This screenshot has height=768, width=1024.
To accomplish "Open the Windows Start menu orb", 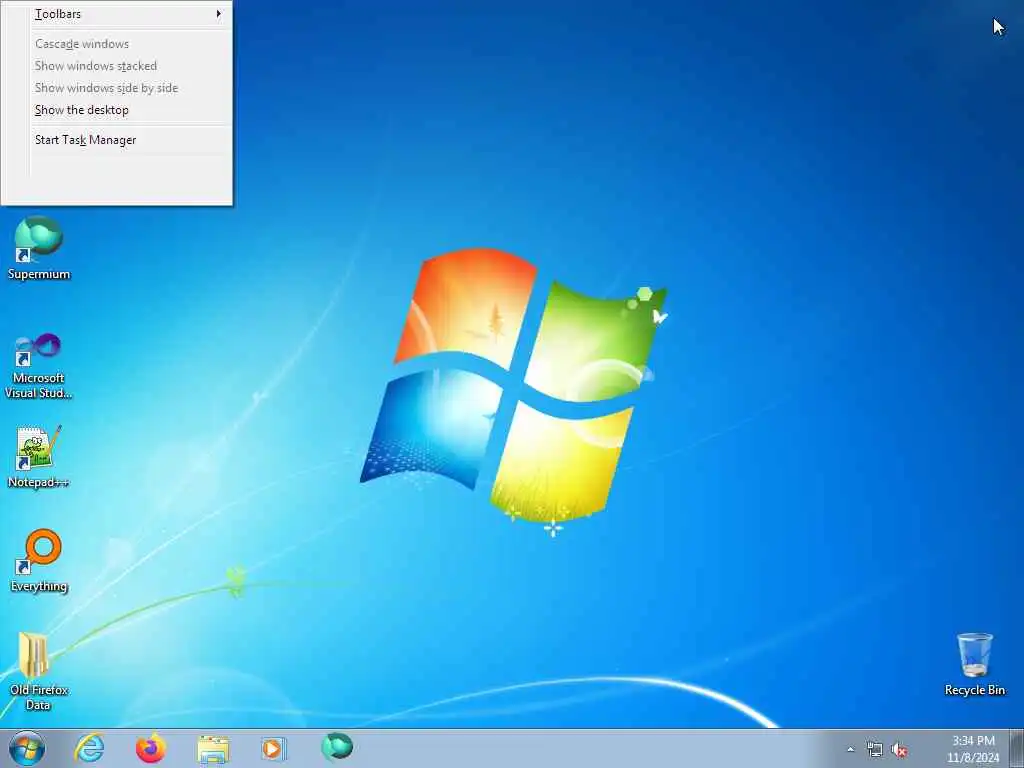I will 27,748.
